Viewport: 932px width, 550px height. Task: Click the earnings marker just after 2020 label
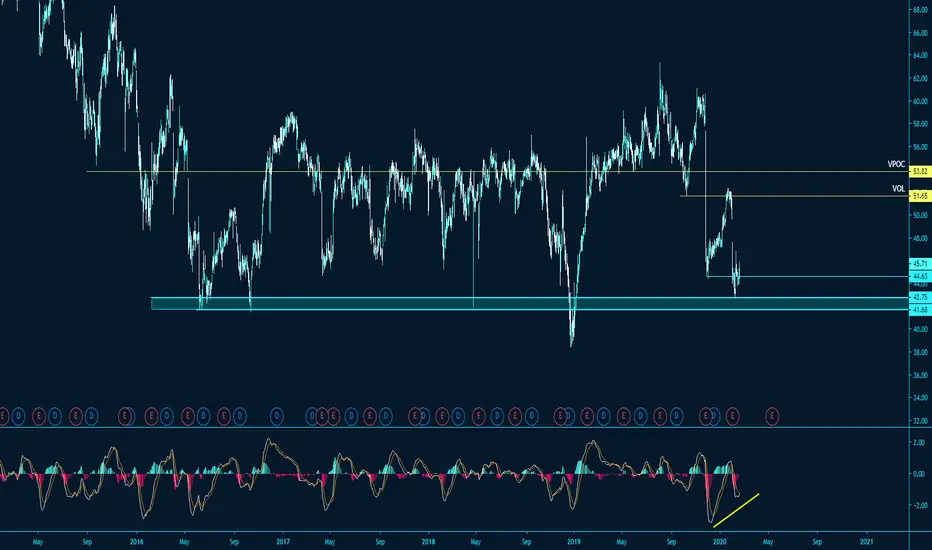pos(732,416)
